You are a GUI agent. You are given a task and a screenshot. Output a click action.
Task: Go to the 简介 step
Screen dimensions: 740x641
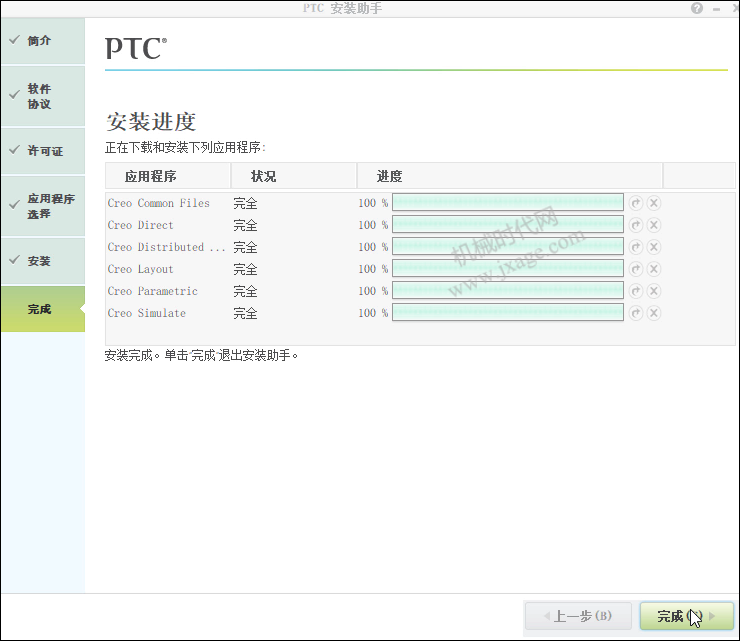coord(43,41)
